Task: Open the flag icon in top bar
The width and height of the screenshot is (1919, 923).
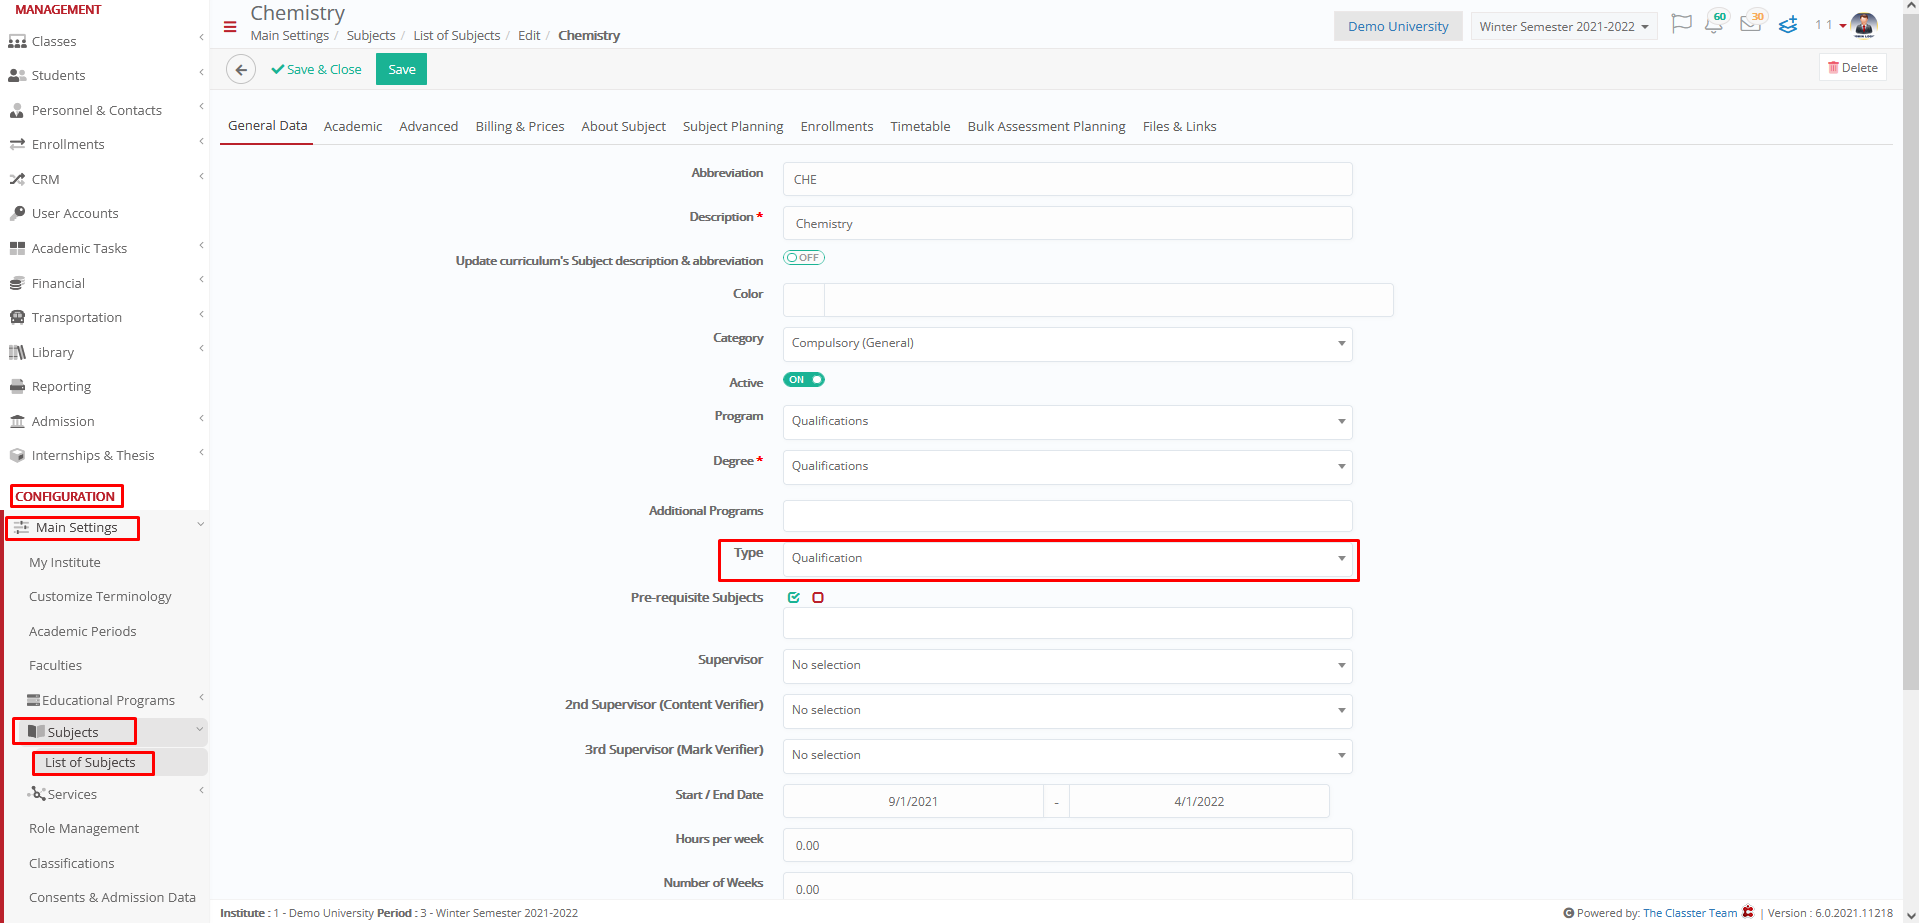Action: [x=1681, y=24]
